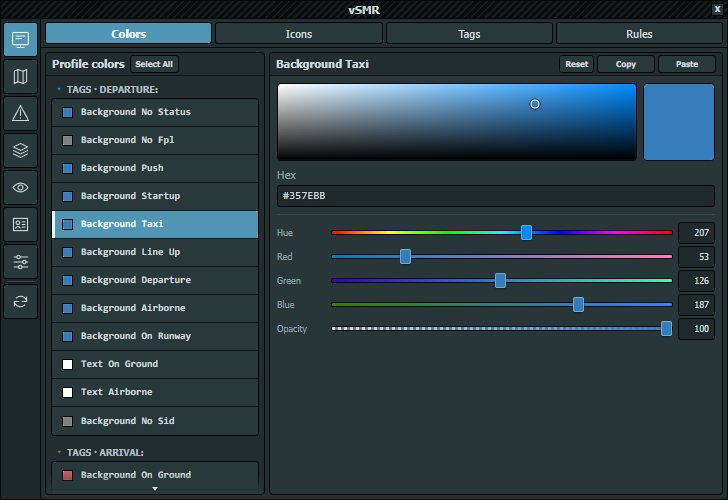The width and height of the screenshot is (728, 500).
Task: Click the Background No Fpl gray swatch
Action: click(x=67, y=140)
